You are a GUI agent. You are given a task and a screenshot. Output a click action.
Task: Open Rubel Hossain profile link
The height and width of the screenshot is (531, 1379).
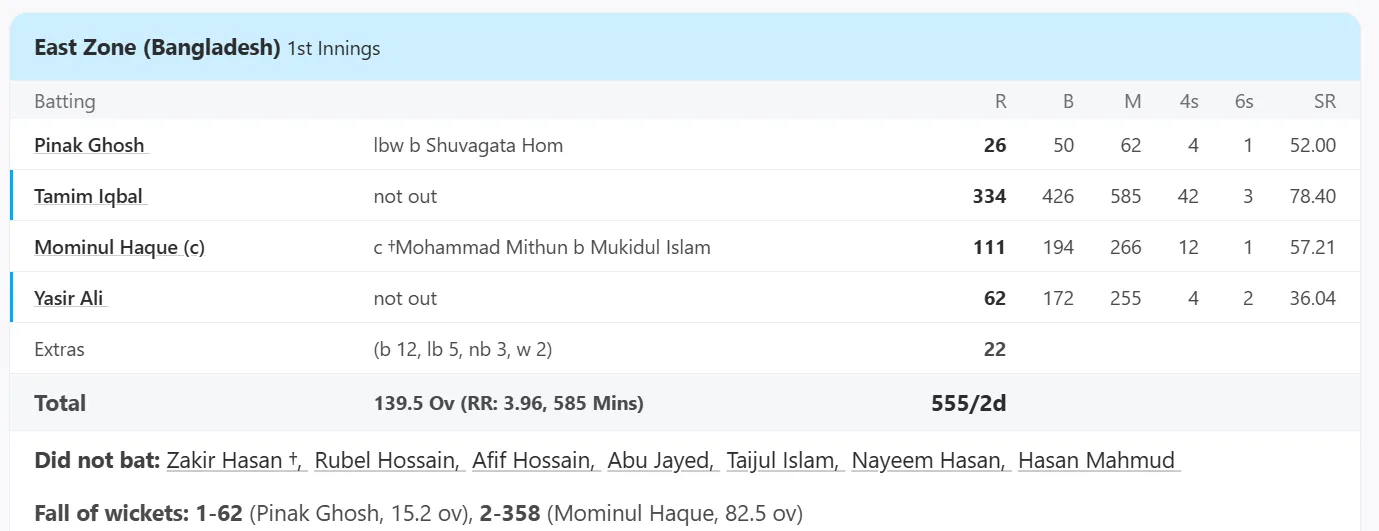tap(389, 460)
